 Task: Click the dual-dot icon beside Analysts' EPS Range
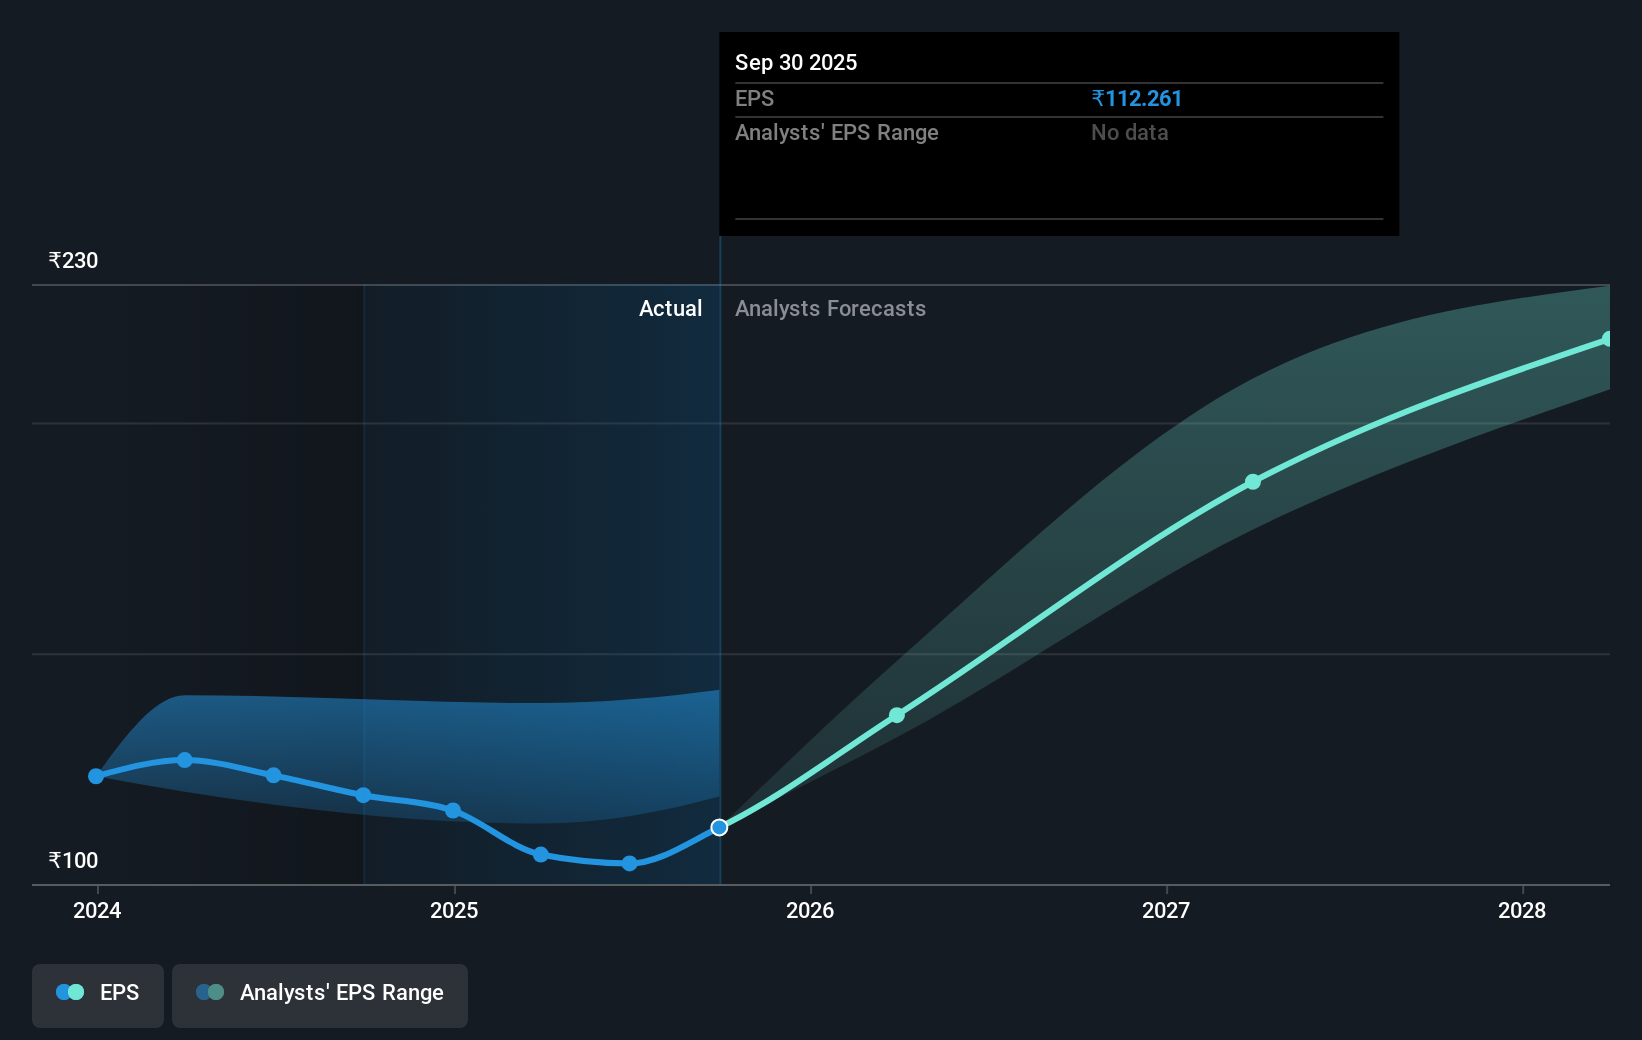click(x=210, y=992)
